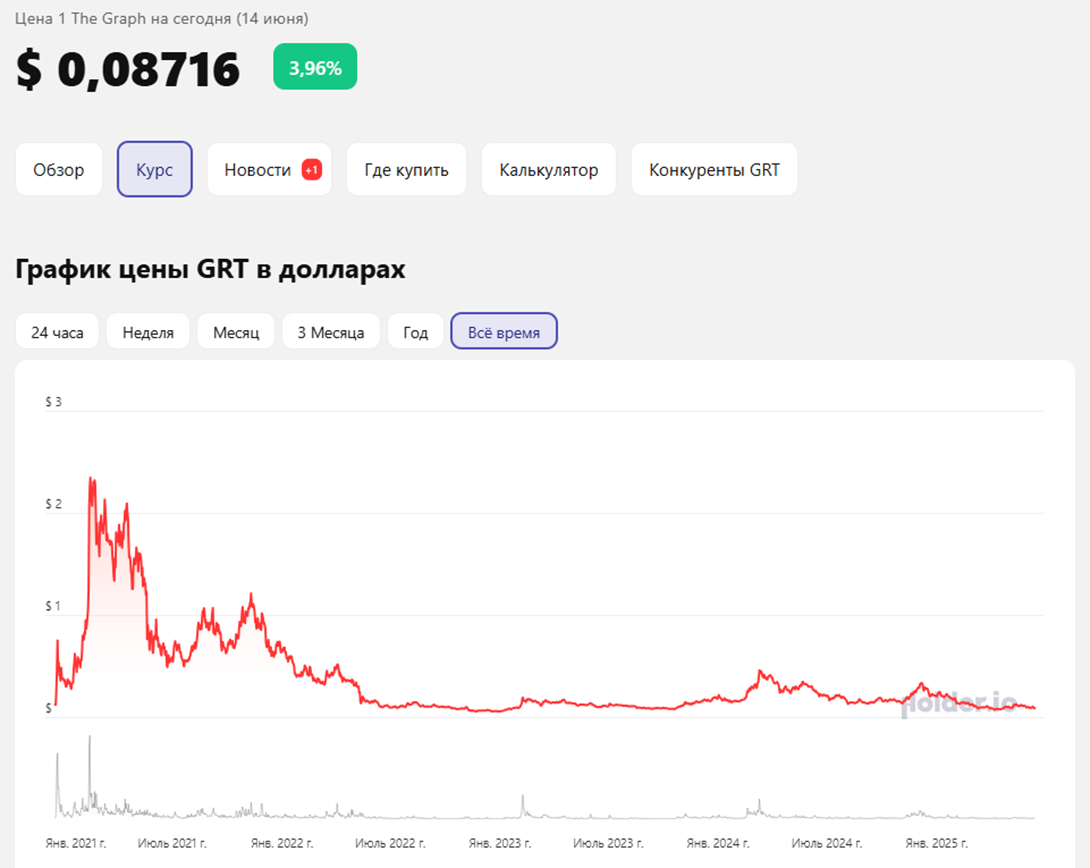The height and width of the screenshot is (868, 1090).
Task: Click the Июль 2022 г. axis label
Action: tap(391, 843)
